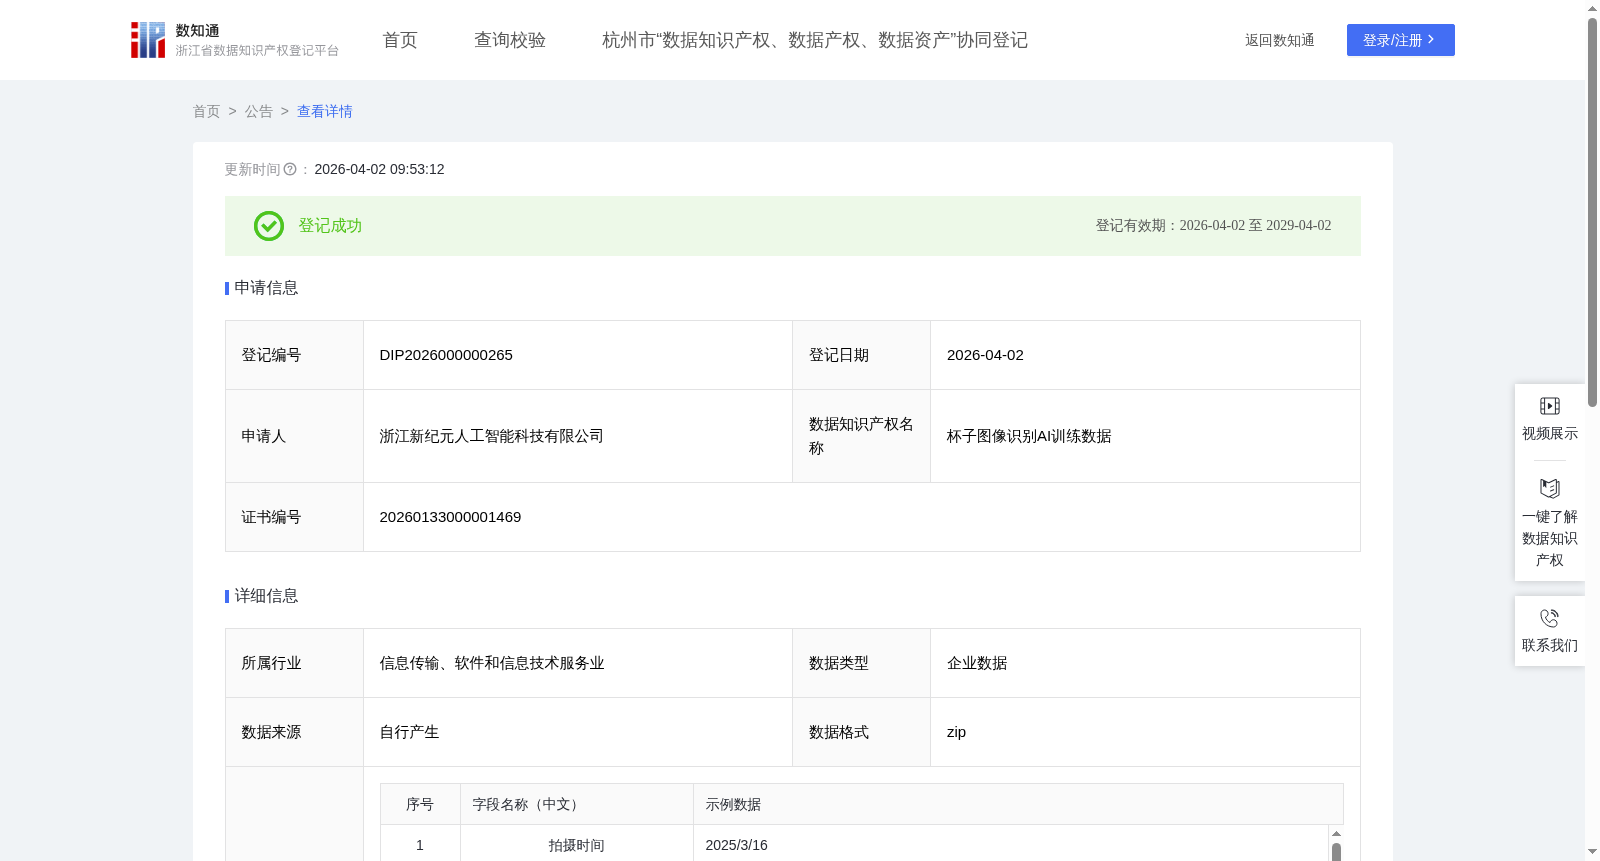Click the 自行产生 data source value
This screenshot has width=1600, height=861.
pyautogui.click(x=409, y=732)
